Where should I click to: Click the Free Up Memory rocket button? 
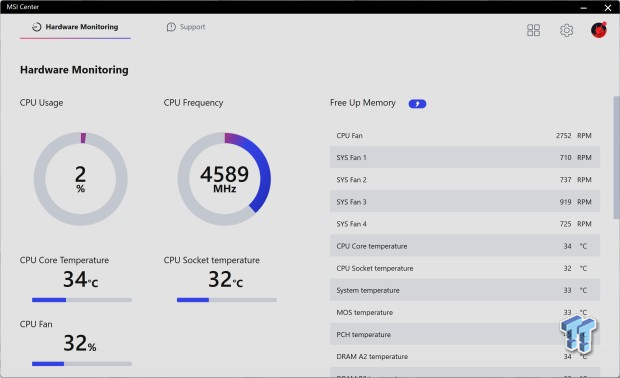coord(417,104)
